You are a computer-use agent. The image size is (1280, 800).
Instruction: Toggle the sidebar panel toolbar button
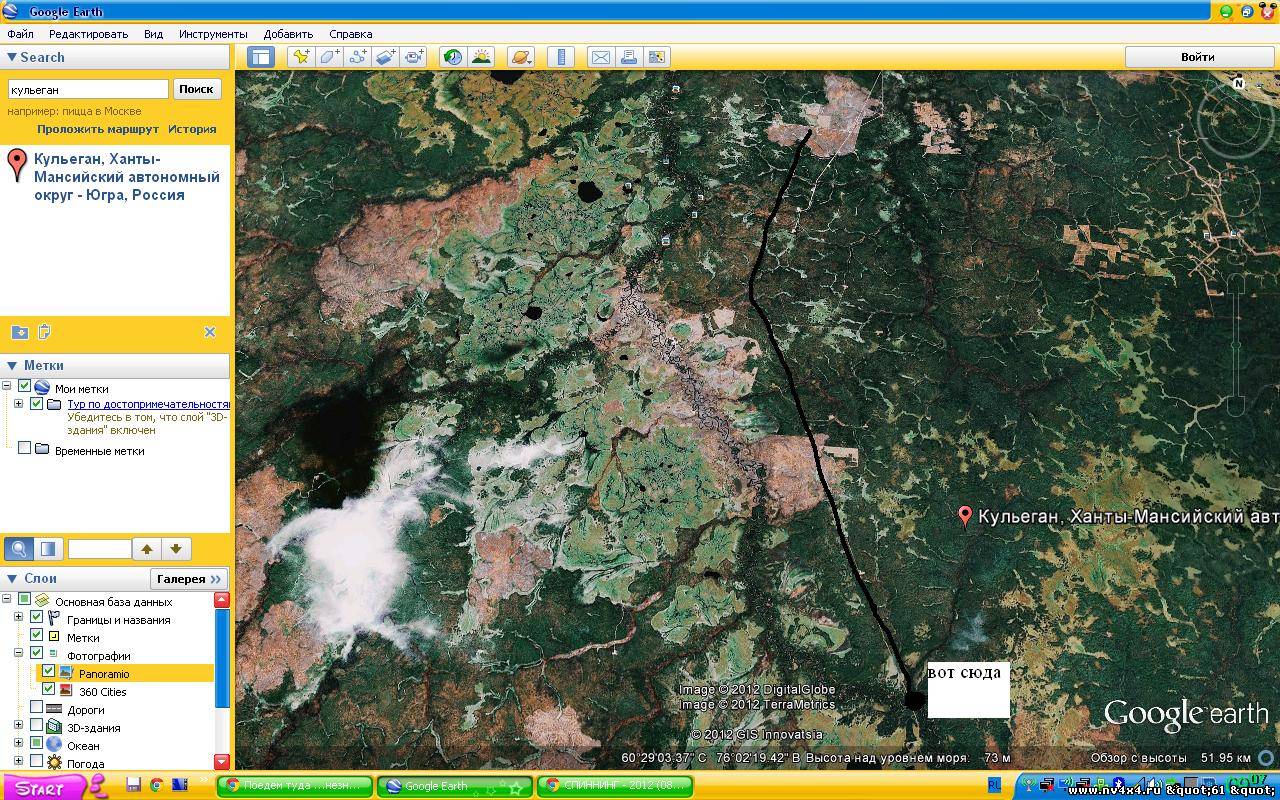(261, 57)
